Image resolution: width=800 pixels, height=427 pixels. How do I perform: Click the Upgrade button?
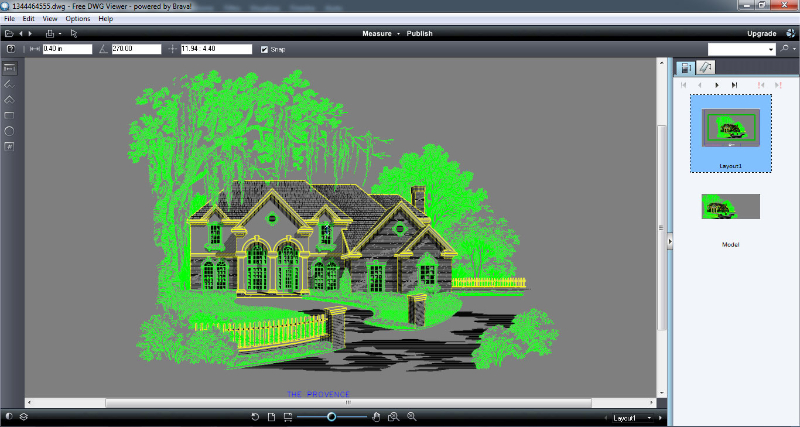point(761,33)
